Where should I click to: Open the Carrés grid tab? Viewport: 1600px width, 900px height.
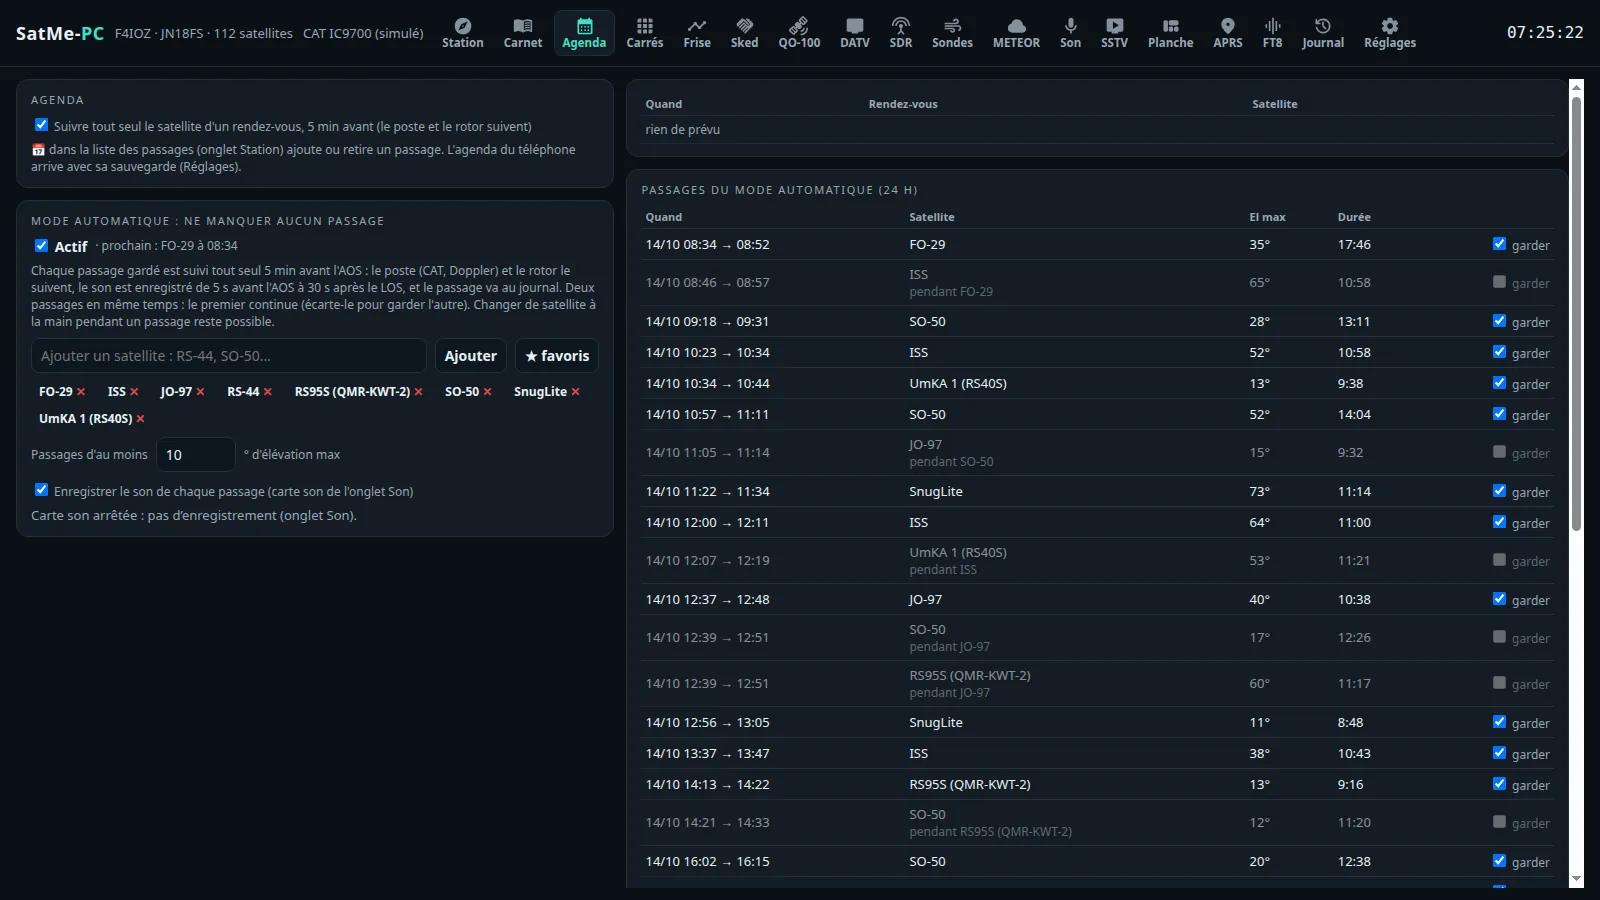[x=645, y=33]
